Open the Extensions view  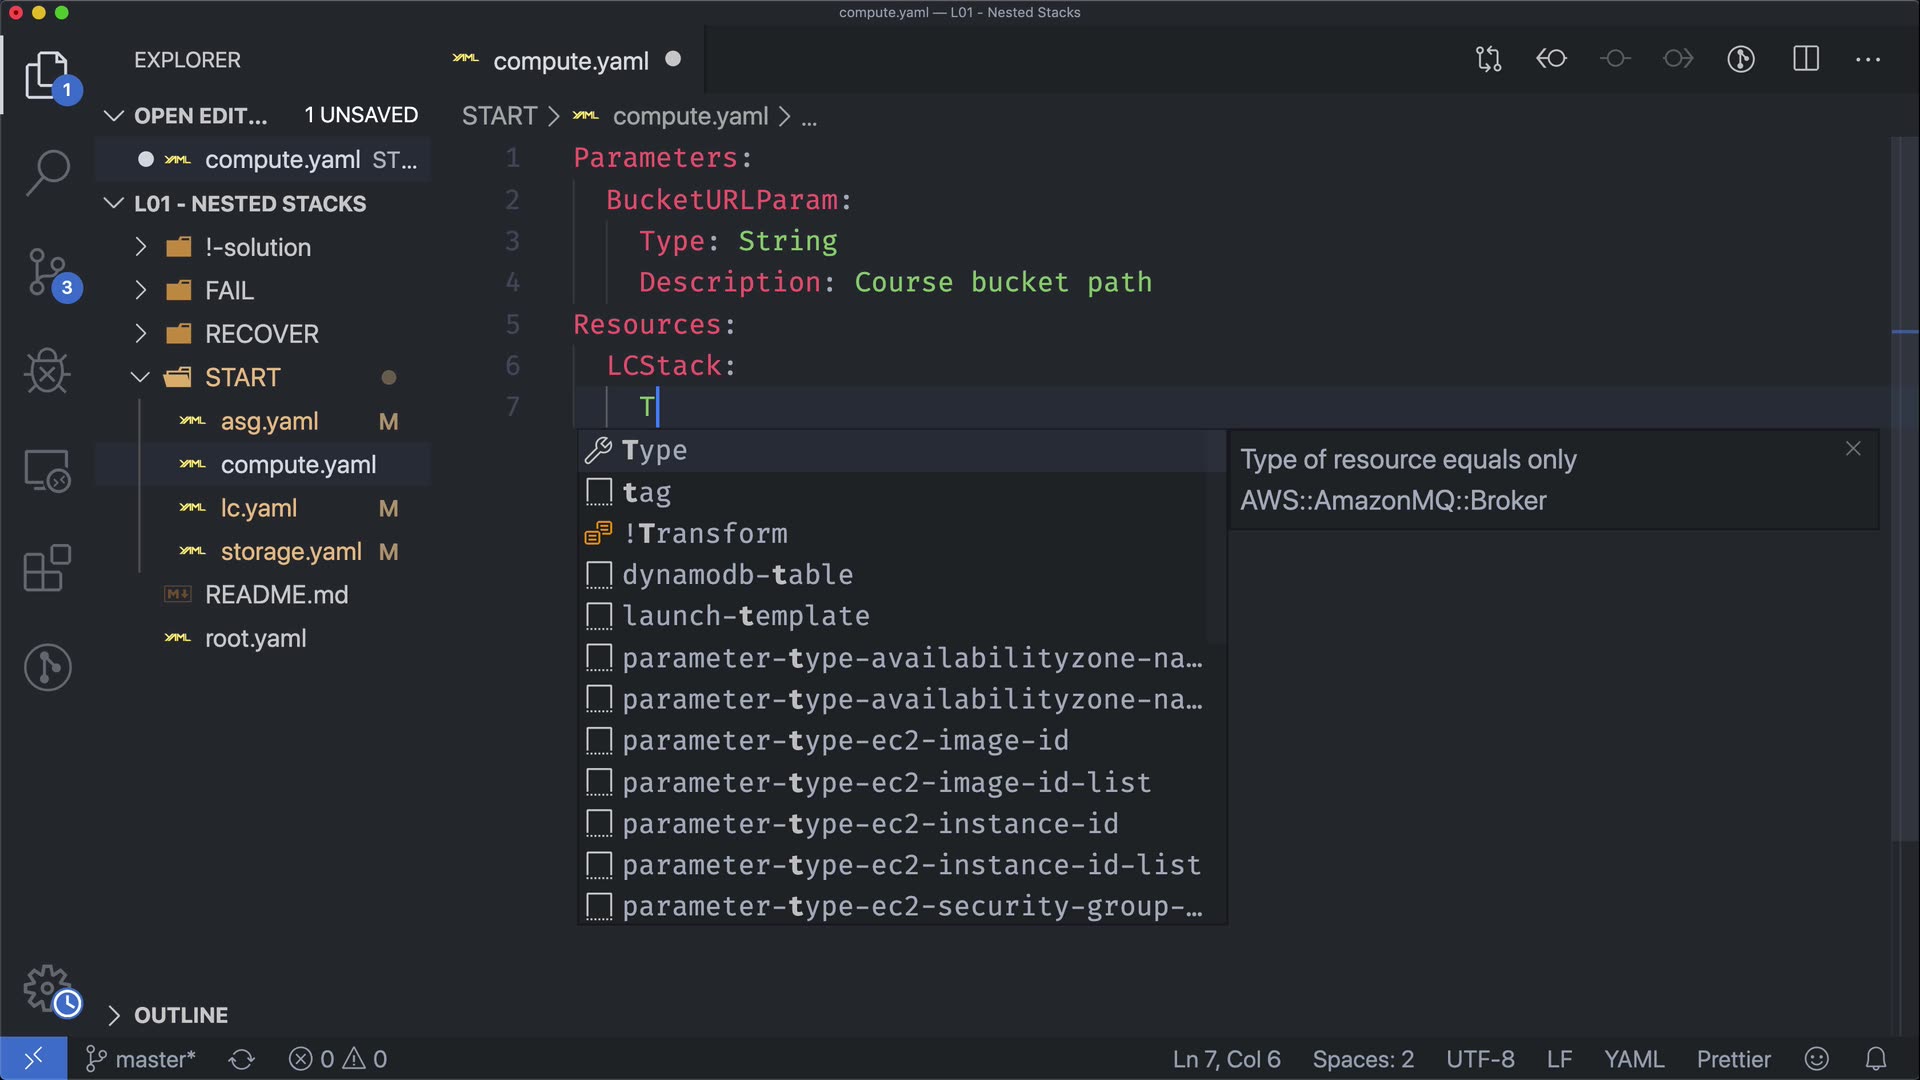click(x=47, y=569)
